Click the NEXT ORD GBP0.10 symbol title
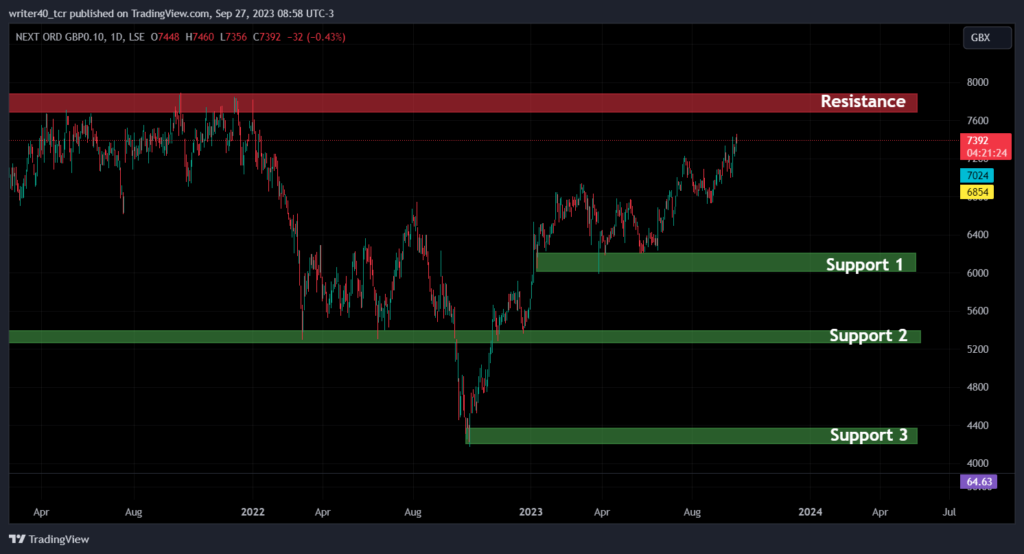 [x=59, y=37]
